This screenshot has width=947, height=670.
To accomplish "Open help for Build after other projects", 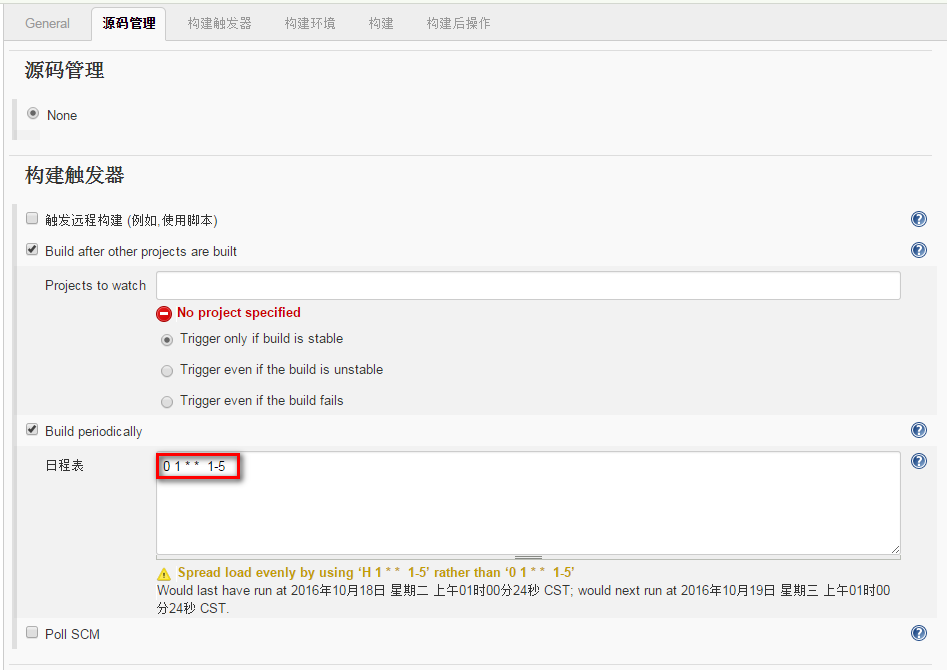I will click(919, 250).
